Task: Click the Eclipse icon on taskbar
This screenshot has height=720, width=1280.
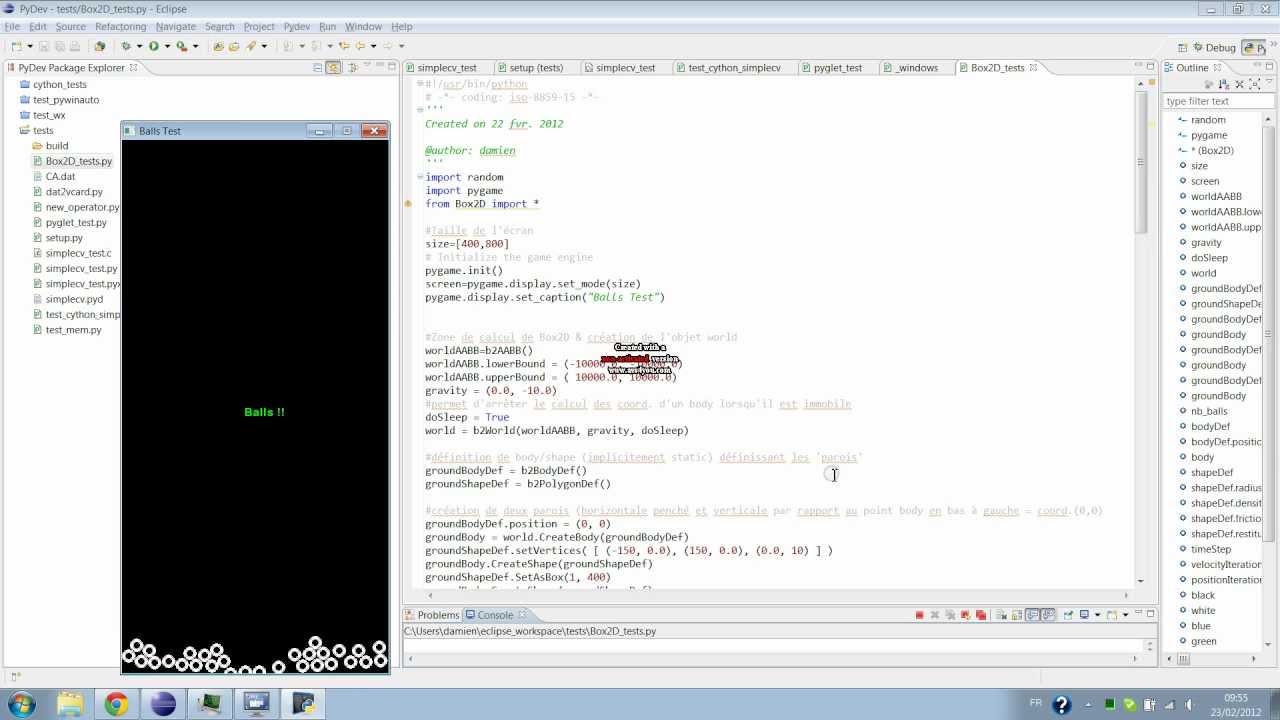Action: pyautogui.click(x=162, y=705)
